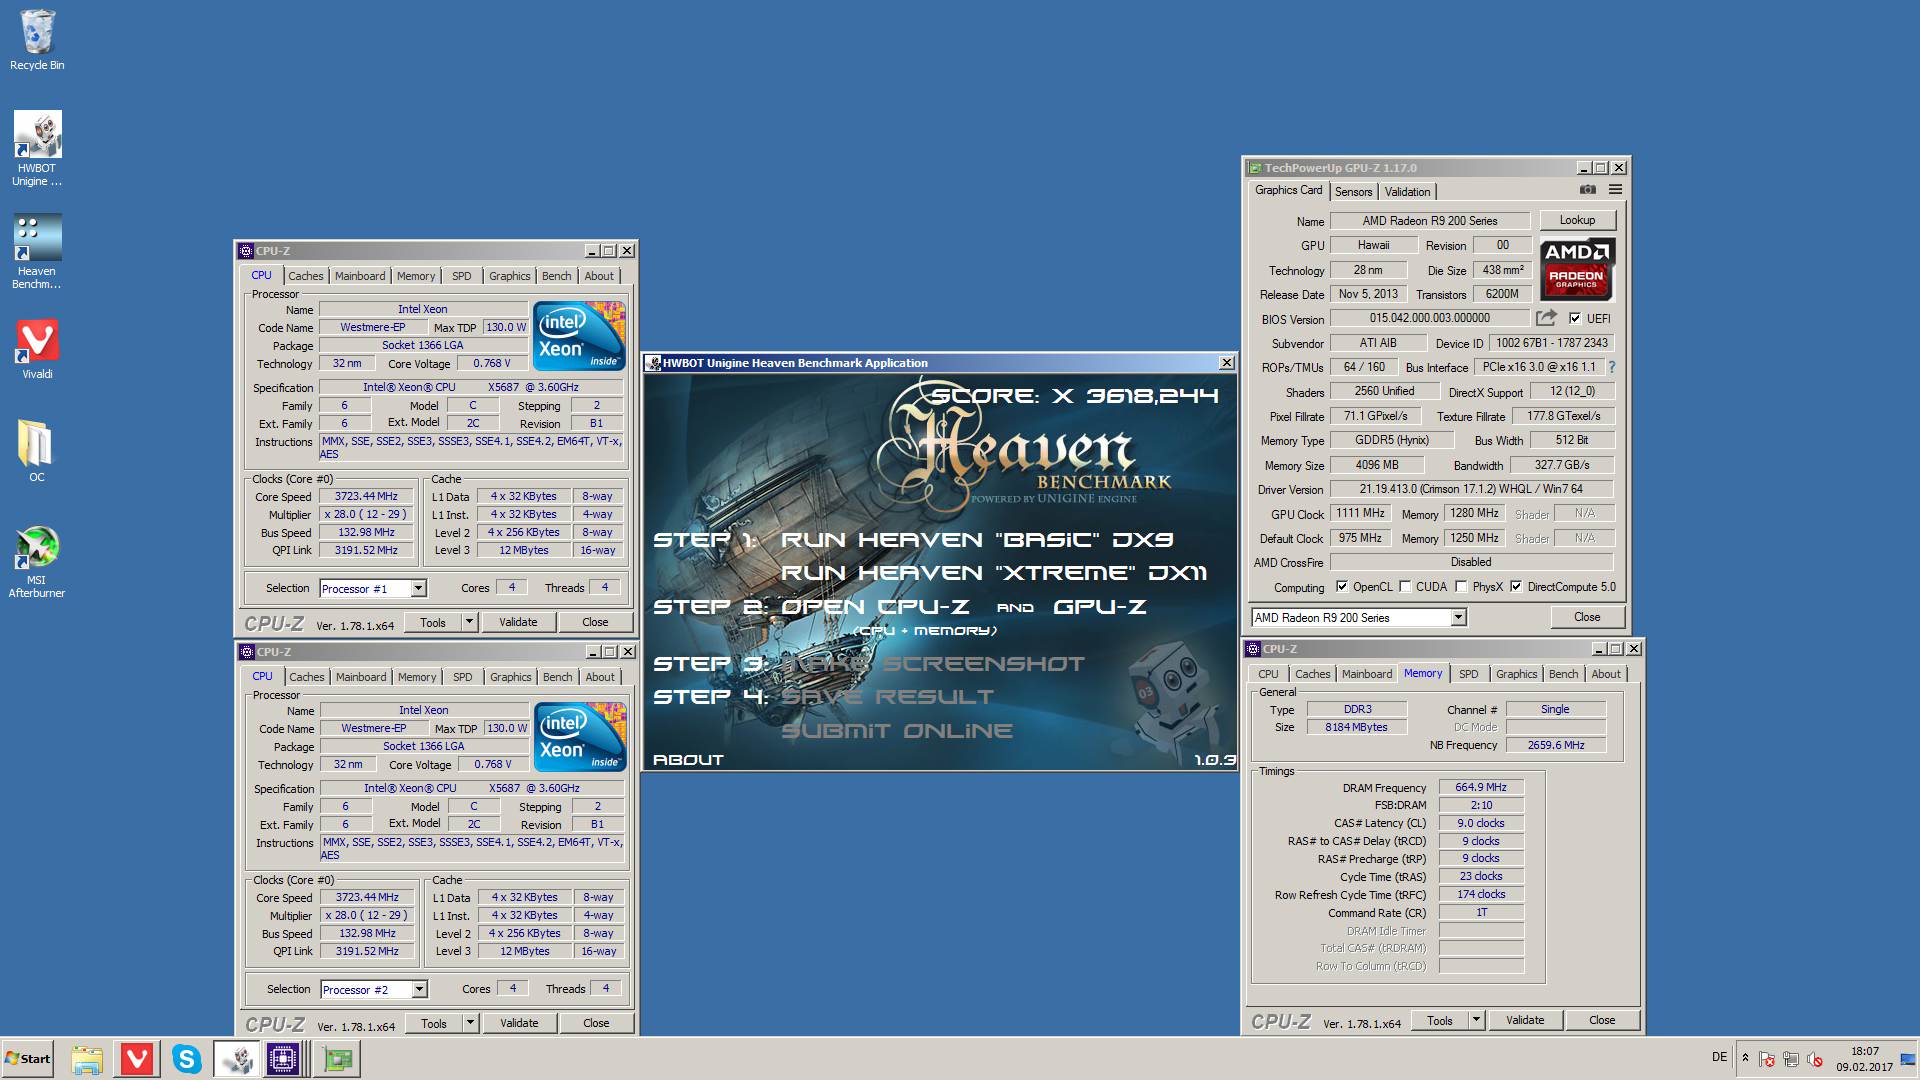The image size is (1920, 1080).
Task: Click the Lookup button in GPU-Z
Action: 1577,220
